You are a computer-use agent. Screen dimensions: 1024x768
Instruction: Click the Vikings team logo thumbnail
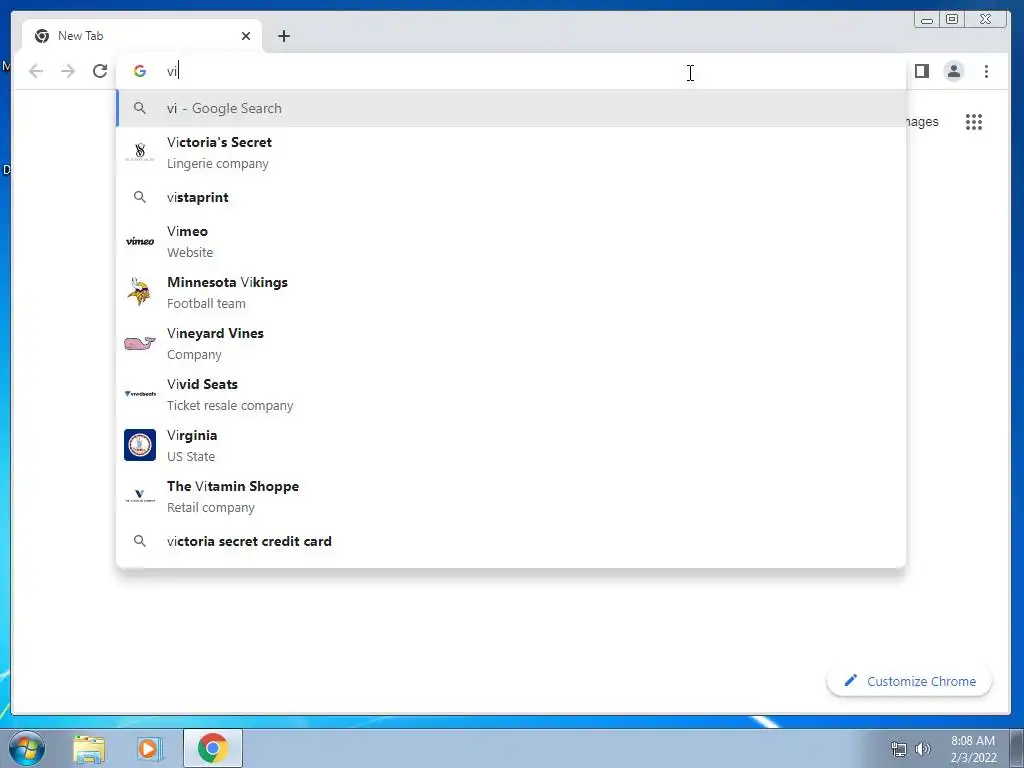(x=140, y=292)
